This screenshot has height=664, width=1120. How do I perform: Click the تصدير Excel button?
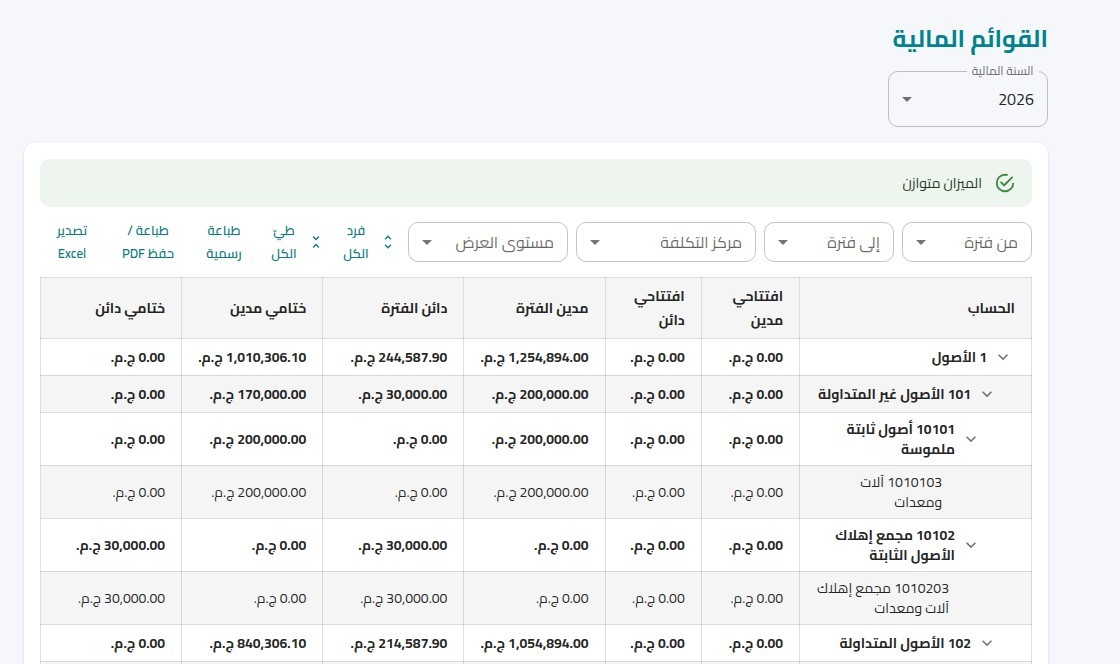pyautogui.click(x=71, y=242)
